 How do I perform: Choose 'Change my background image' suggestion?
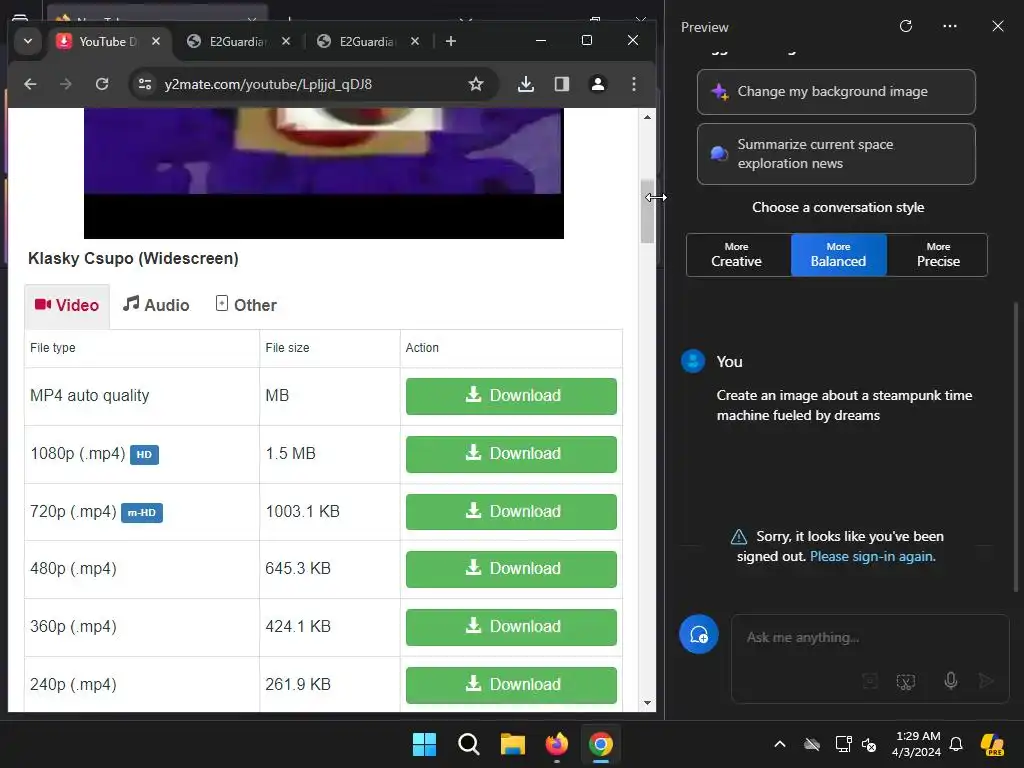(836, 92)
